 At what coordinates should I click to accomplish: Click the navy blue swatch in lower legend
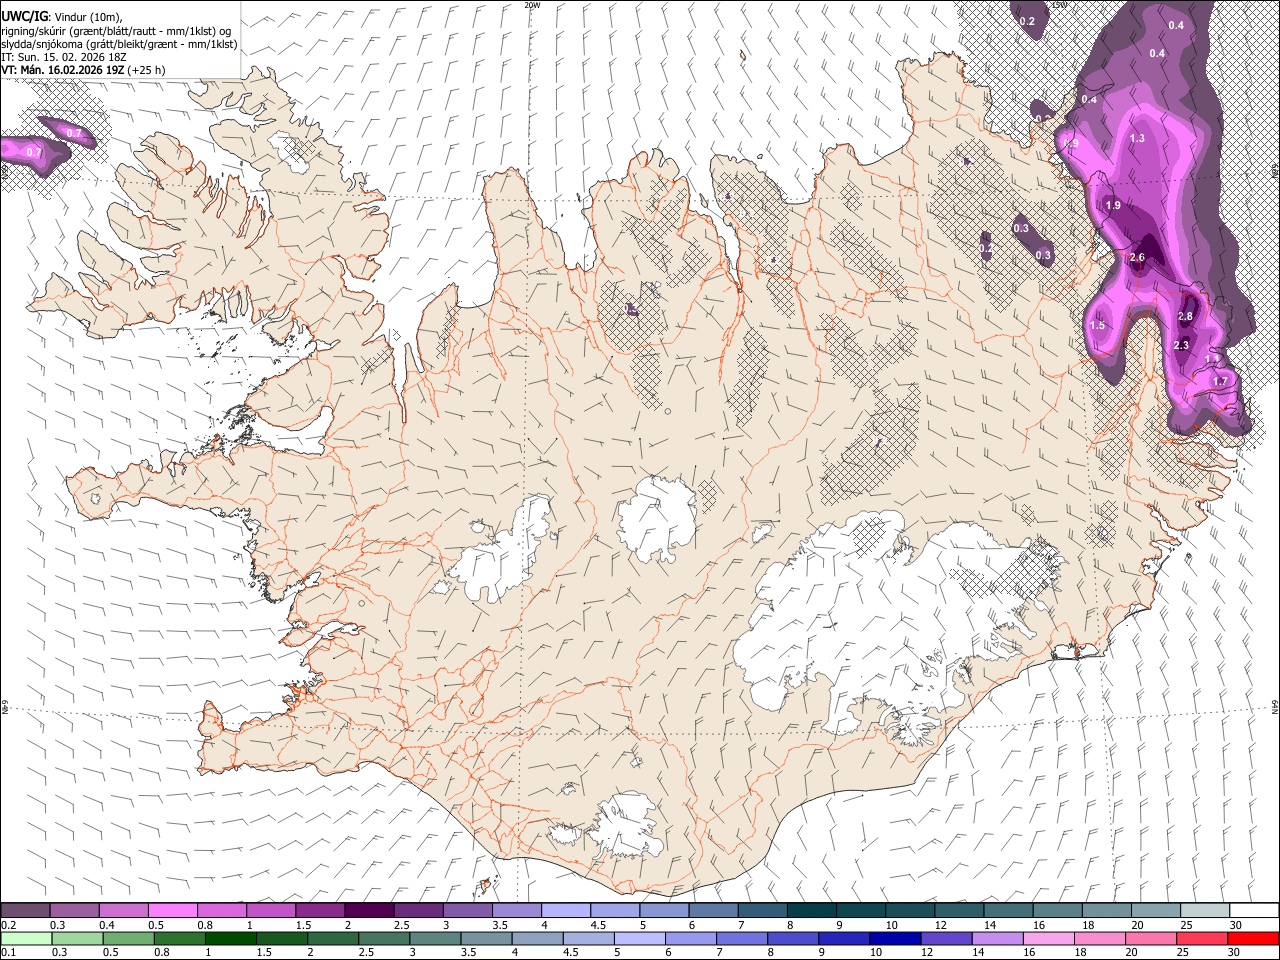893,938
